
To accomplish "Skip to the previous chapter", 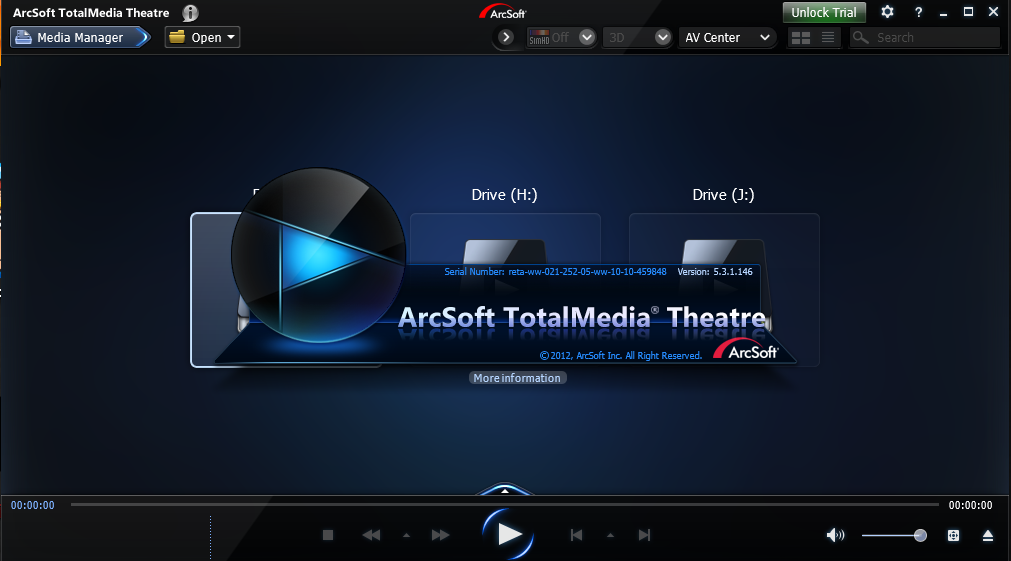I will coord(576,535).
